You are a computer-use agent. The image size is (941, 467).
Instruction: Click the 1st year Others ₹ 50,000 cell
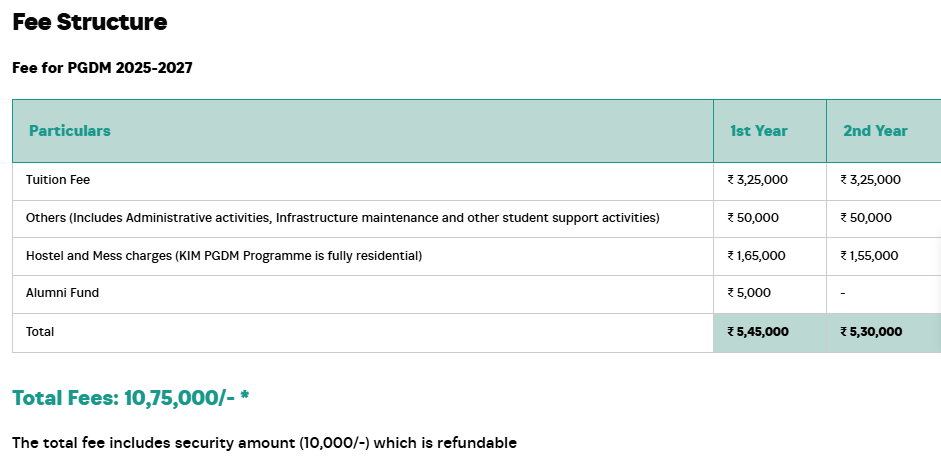click(x=753, y=218)
